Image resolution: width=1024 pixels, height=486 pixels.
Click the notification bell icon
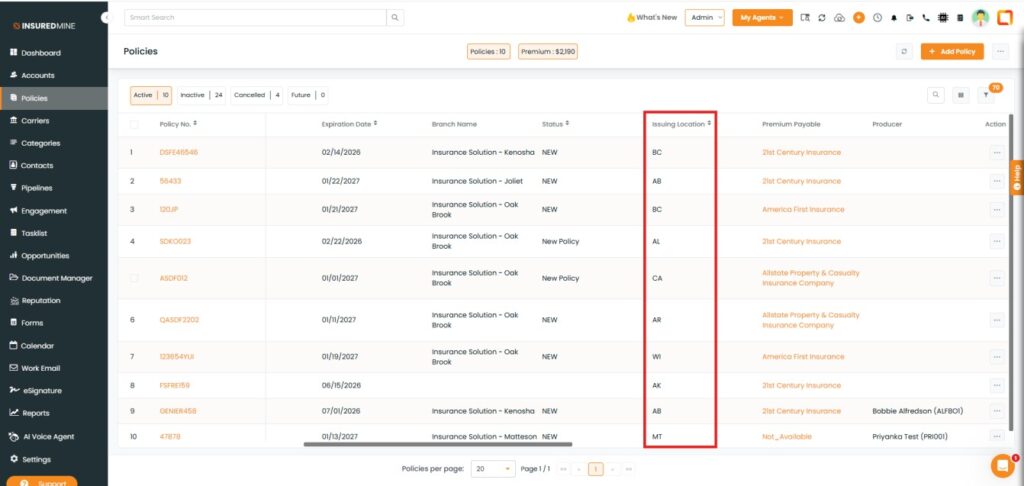(x=894, y=18)
